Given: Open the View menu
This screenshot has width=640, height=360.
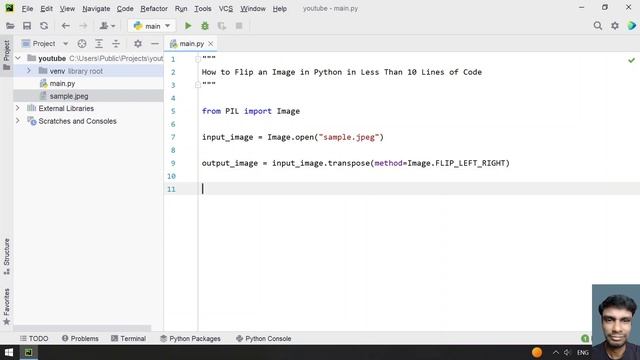Looking at the screenshot, I should (67, 9).
